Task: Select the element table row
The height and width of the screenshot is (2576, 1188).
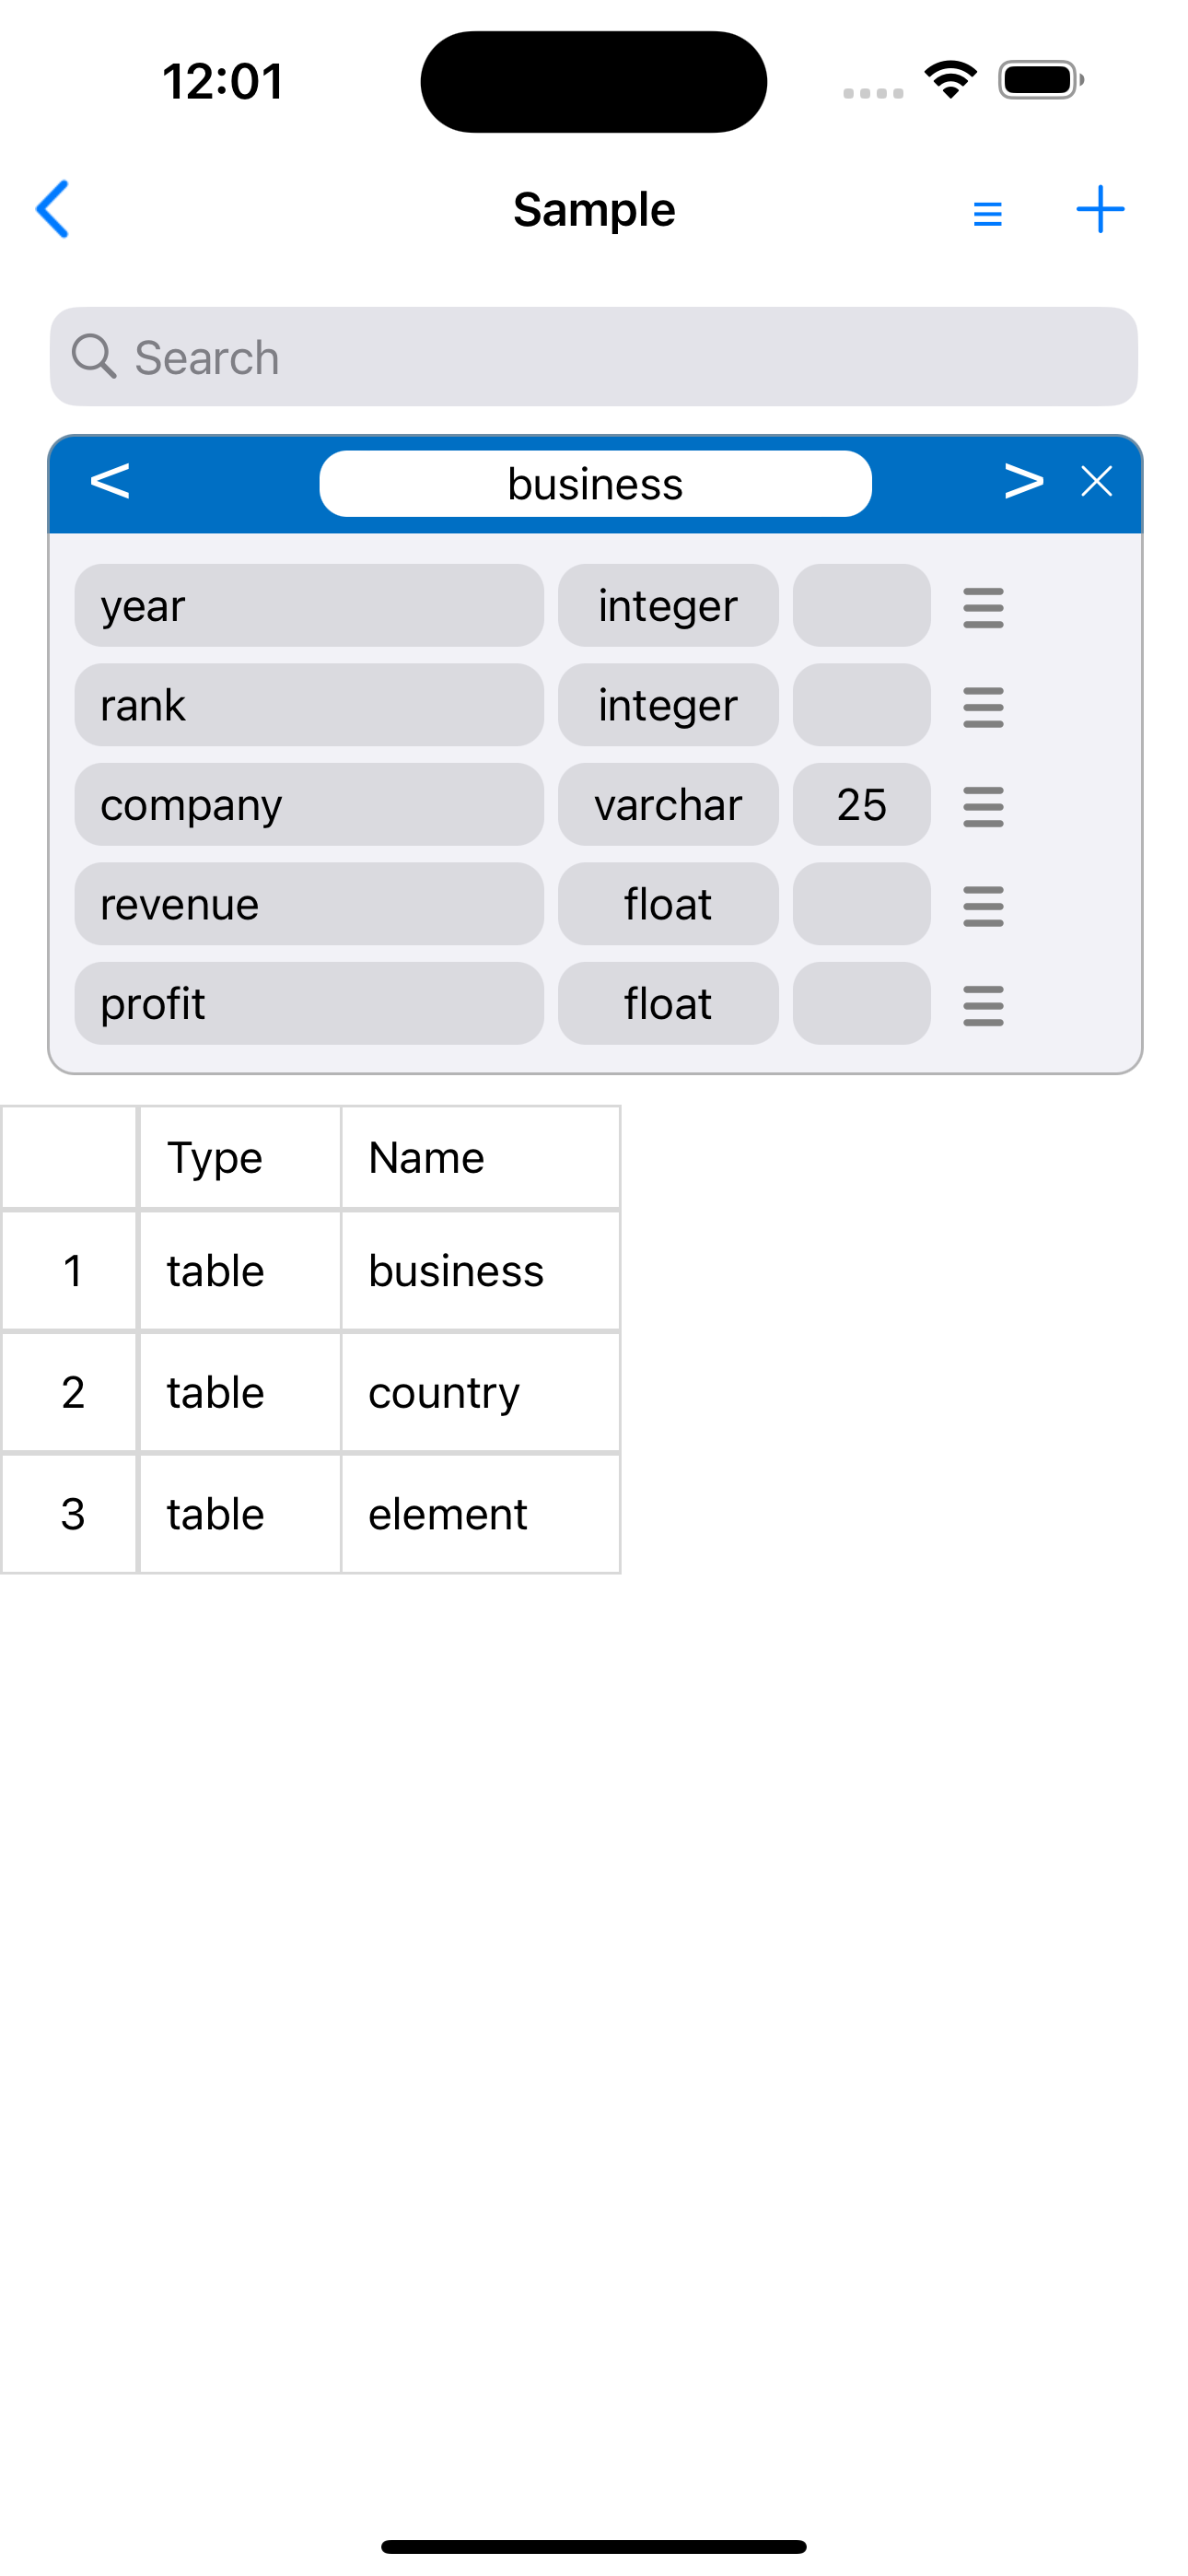Action: (447, 1514)
